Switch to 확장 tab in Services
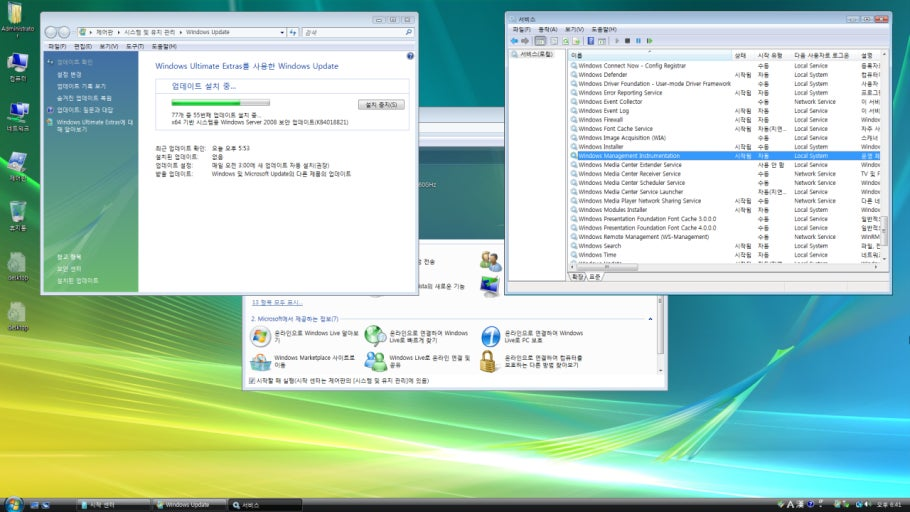910x512 pixels. (577, 277)
